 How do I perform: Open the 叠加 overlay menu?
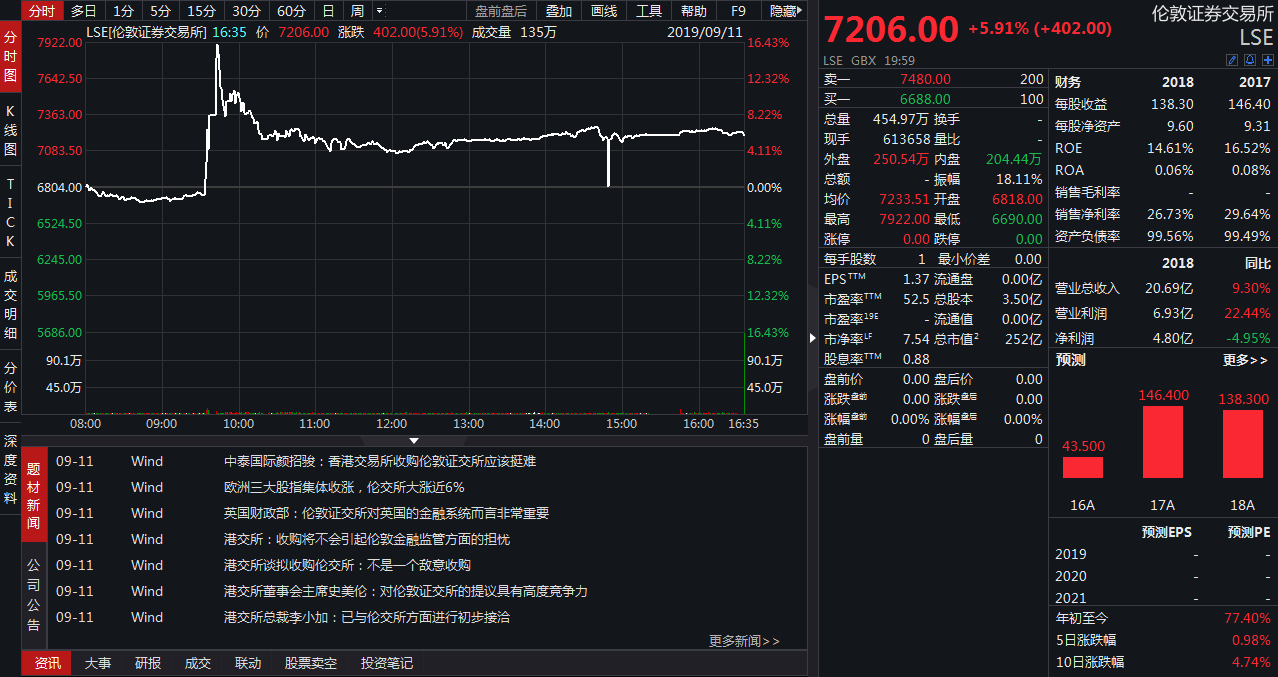pos(559,11)
